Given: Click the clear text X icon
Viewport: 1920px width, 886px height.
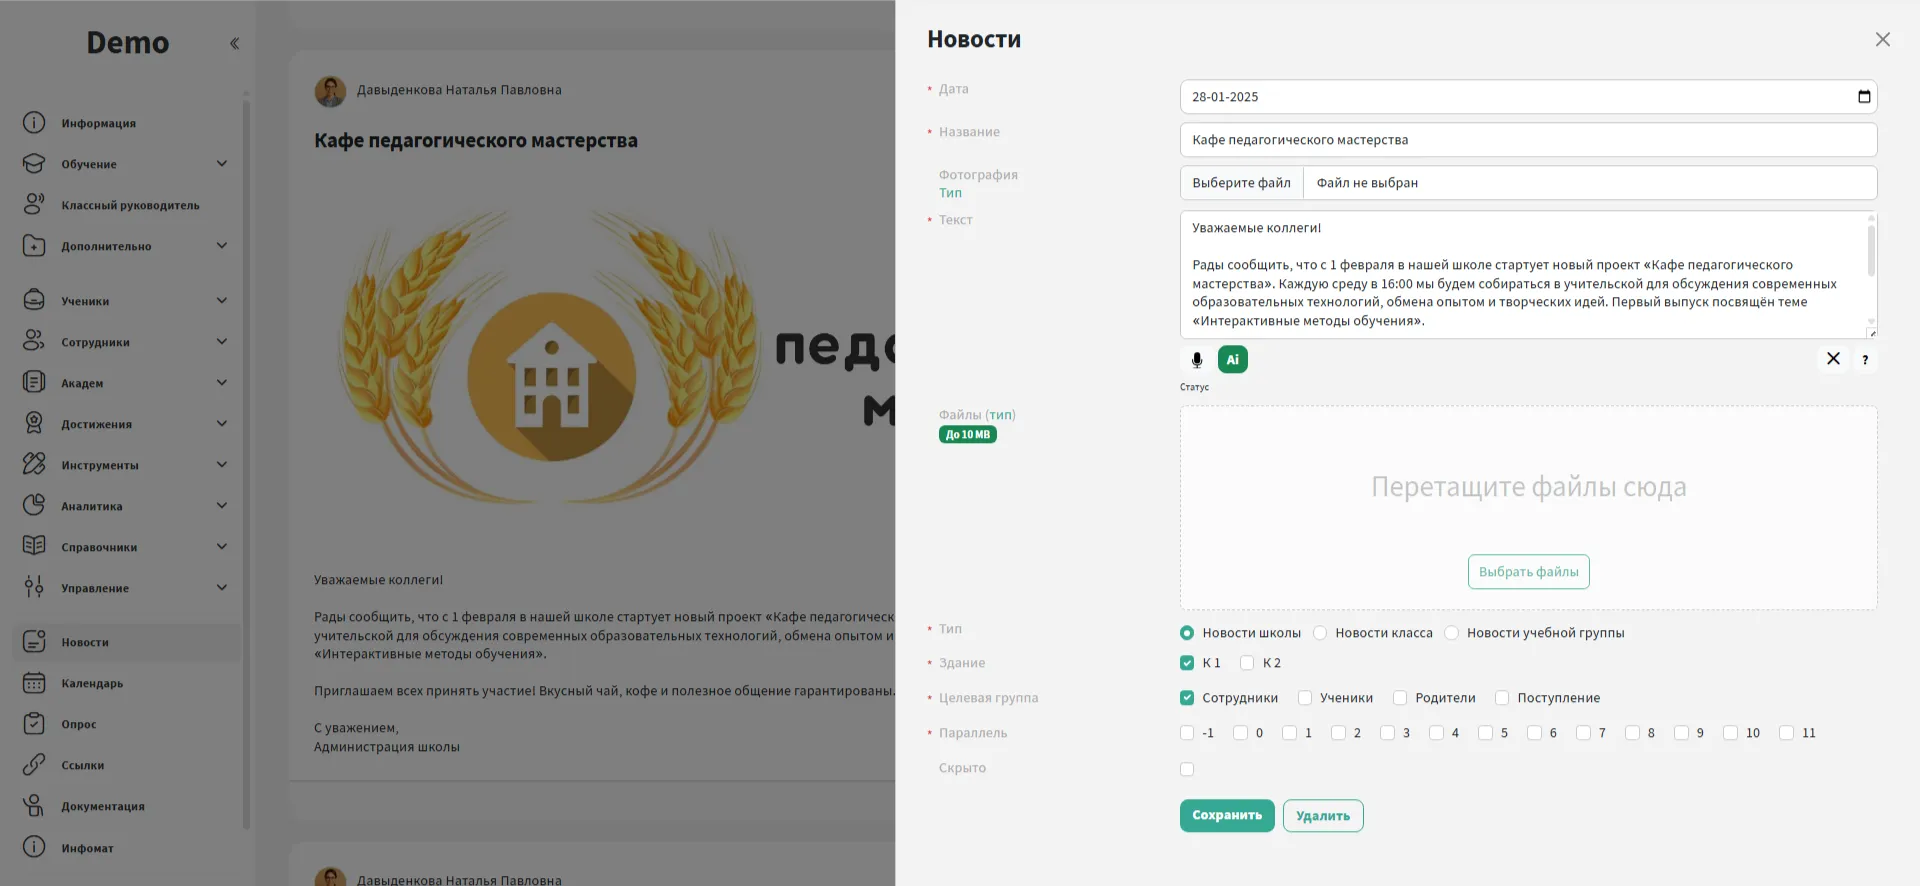Looking at the screenshot, I should [x=1832, y=359].
